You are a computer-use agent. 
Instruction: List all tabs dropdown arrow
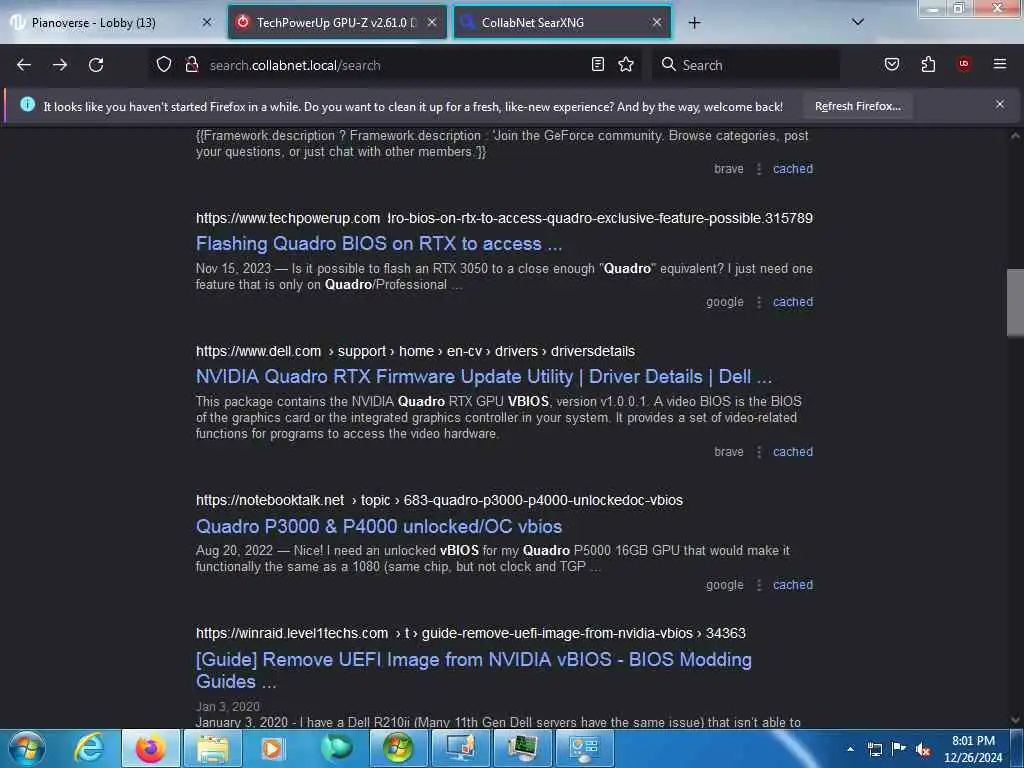click(x=858, y=22)
